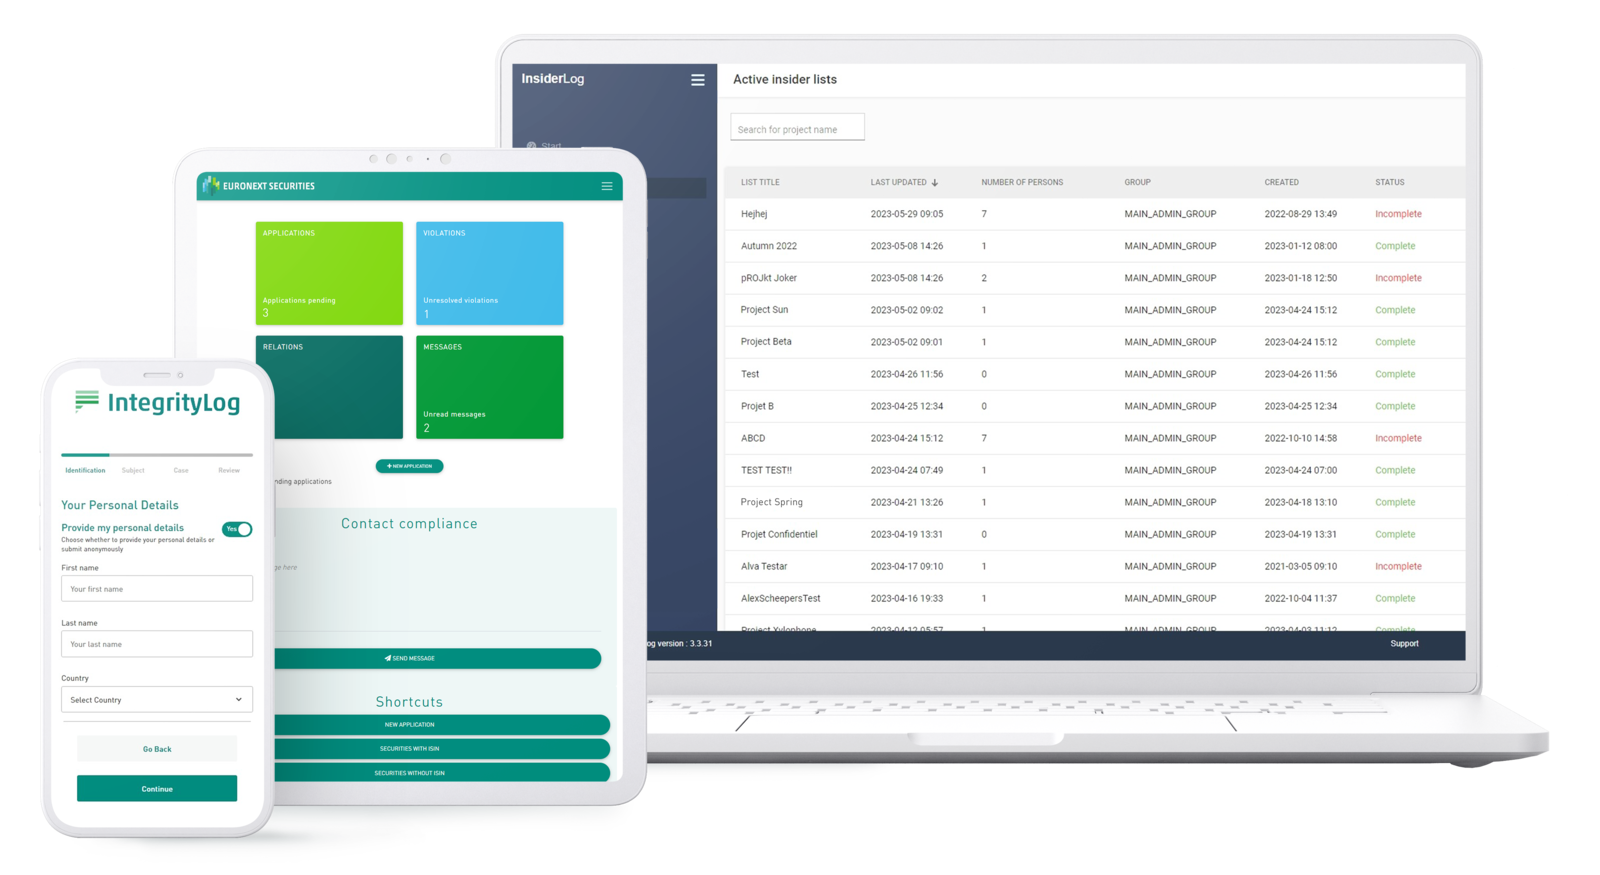Go to the Case step tab
The width and height of the screenshot is (1600, 875).
pyautogui.click(x=181, y=470)
